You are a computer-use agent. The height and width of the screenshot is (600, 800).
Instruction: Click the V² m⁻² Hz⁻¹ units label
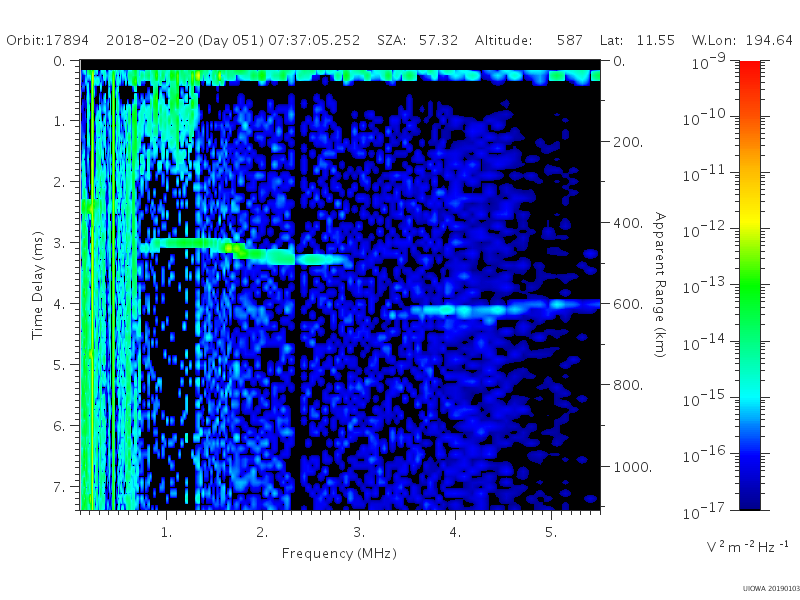coord(748,546)
